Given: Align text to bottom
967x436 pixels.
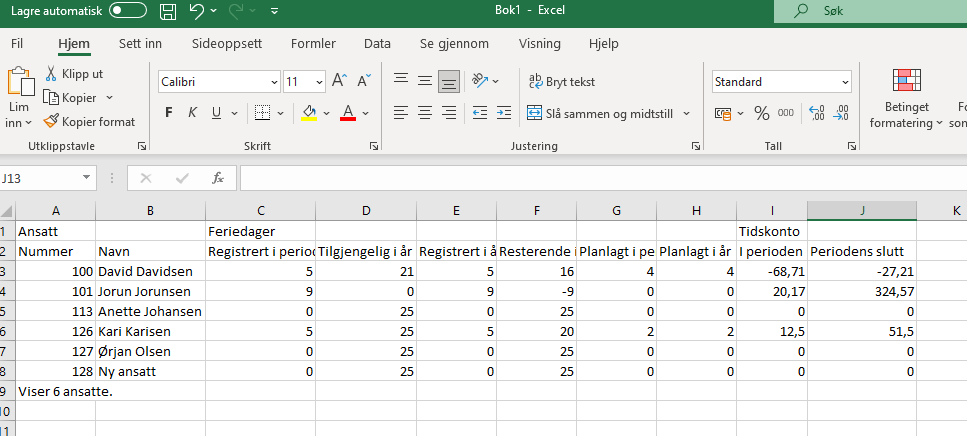Looking at the screenshot, I should (449, 81).
